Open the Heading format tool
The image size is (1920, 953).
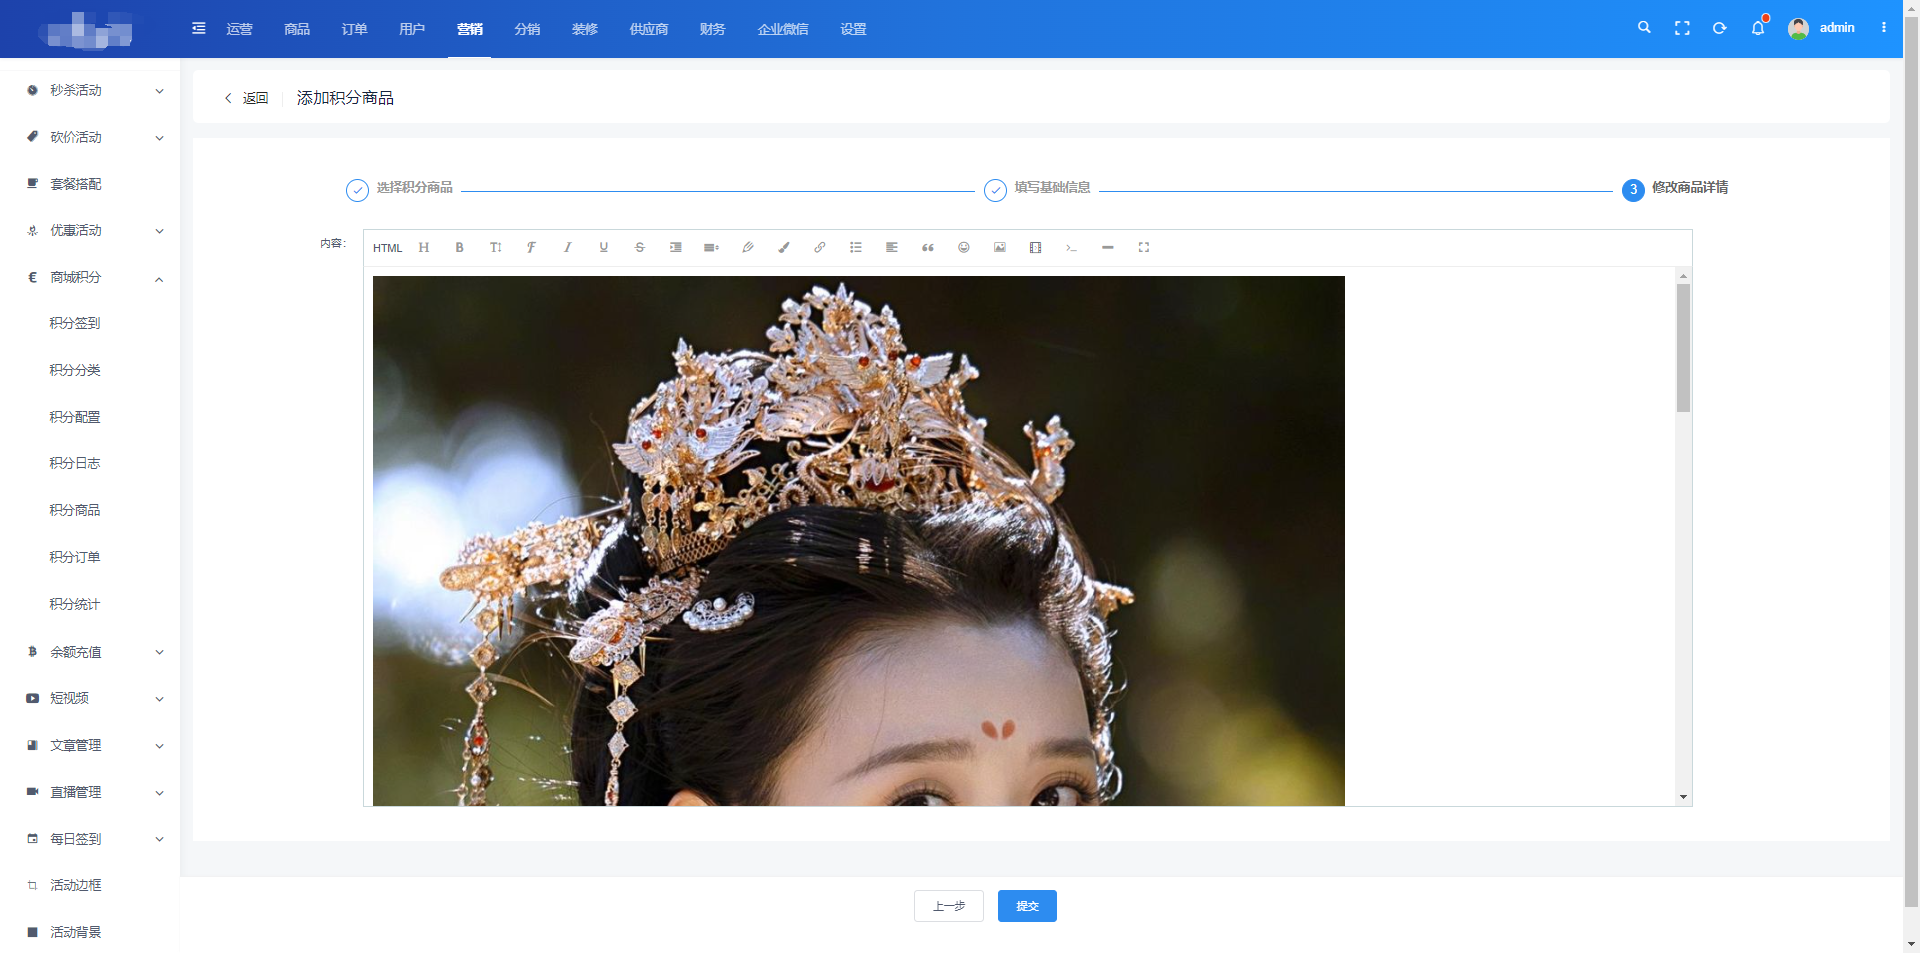tap(424, 248)
